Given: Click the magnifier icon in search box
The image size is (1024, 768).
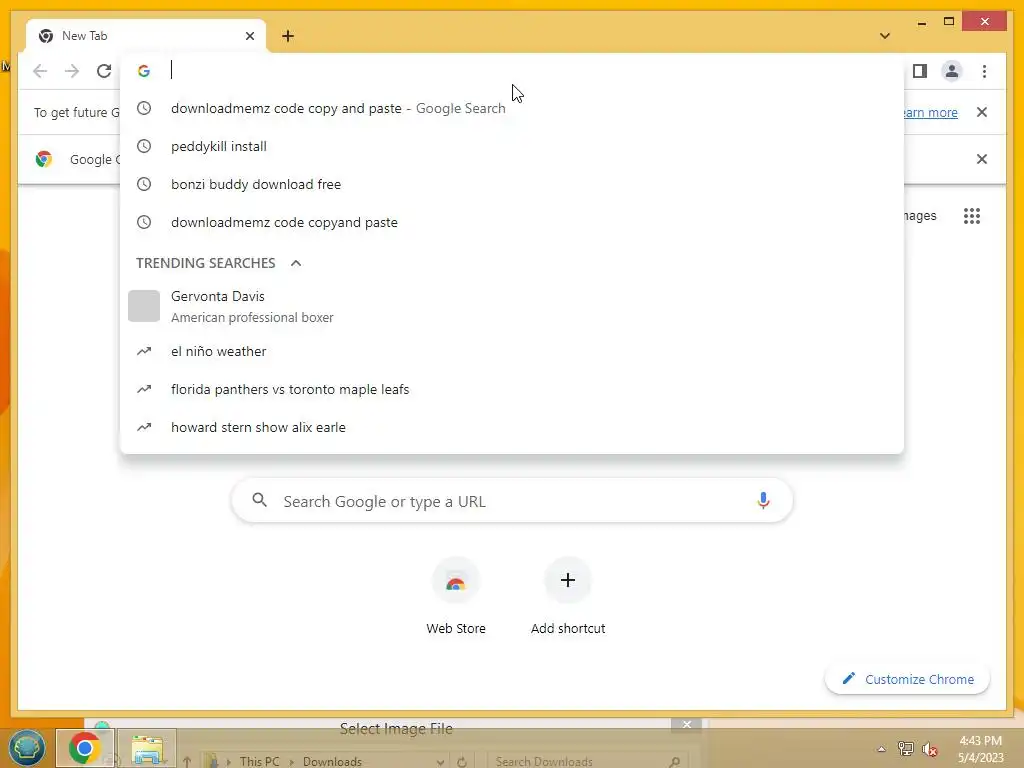Looking at the screenshot, I should [259, 500].
